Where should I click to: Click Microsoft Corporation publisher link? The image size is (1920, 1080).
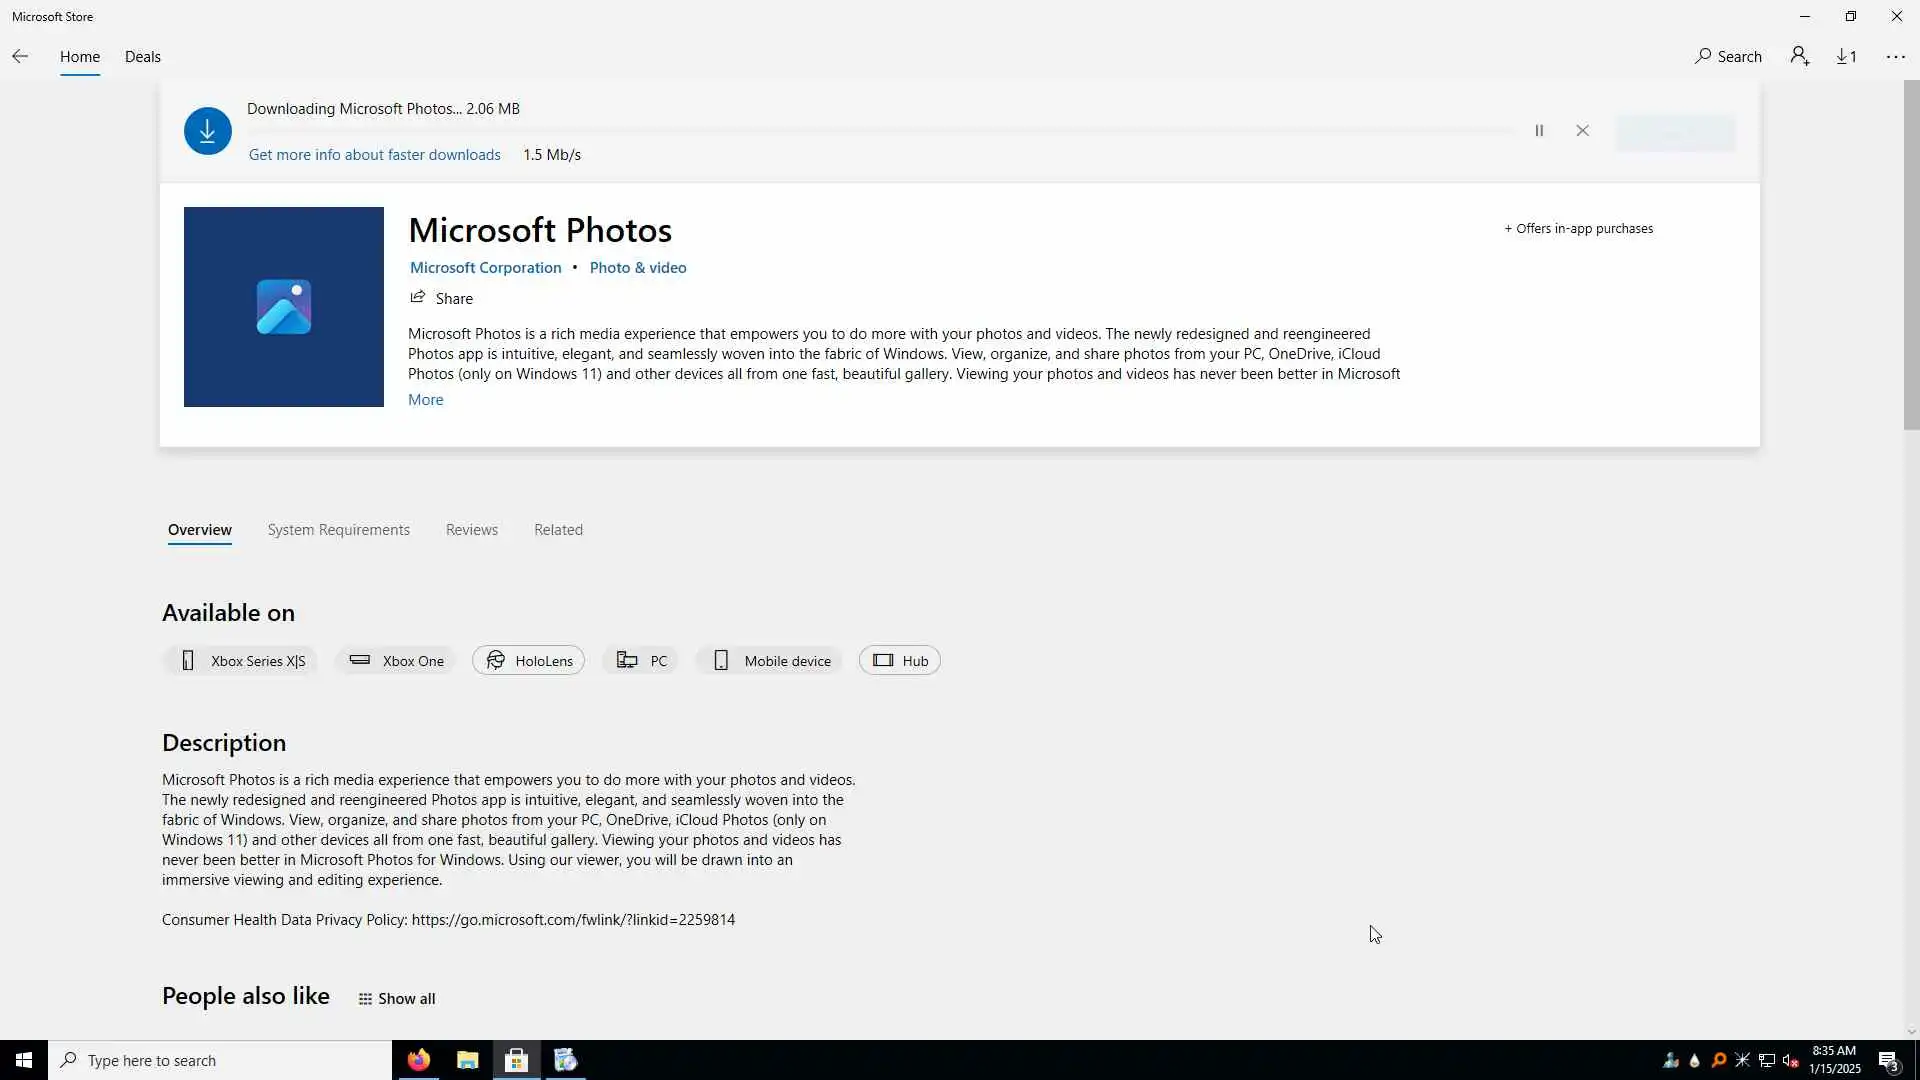click(485, 268)
